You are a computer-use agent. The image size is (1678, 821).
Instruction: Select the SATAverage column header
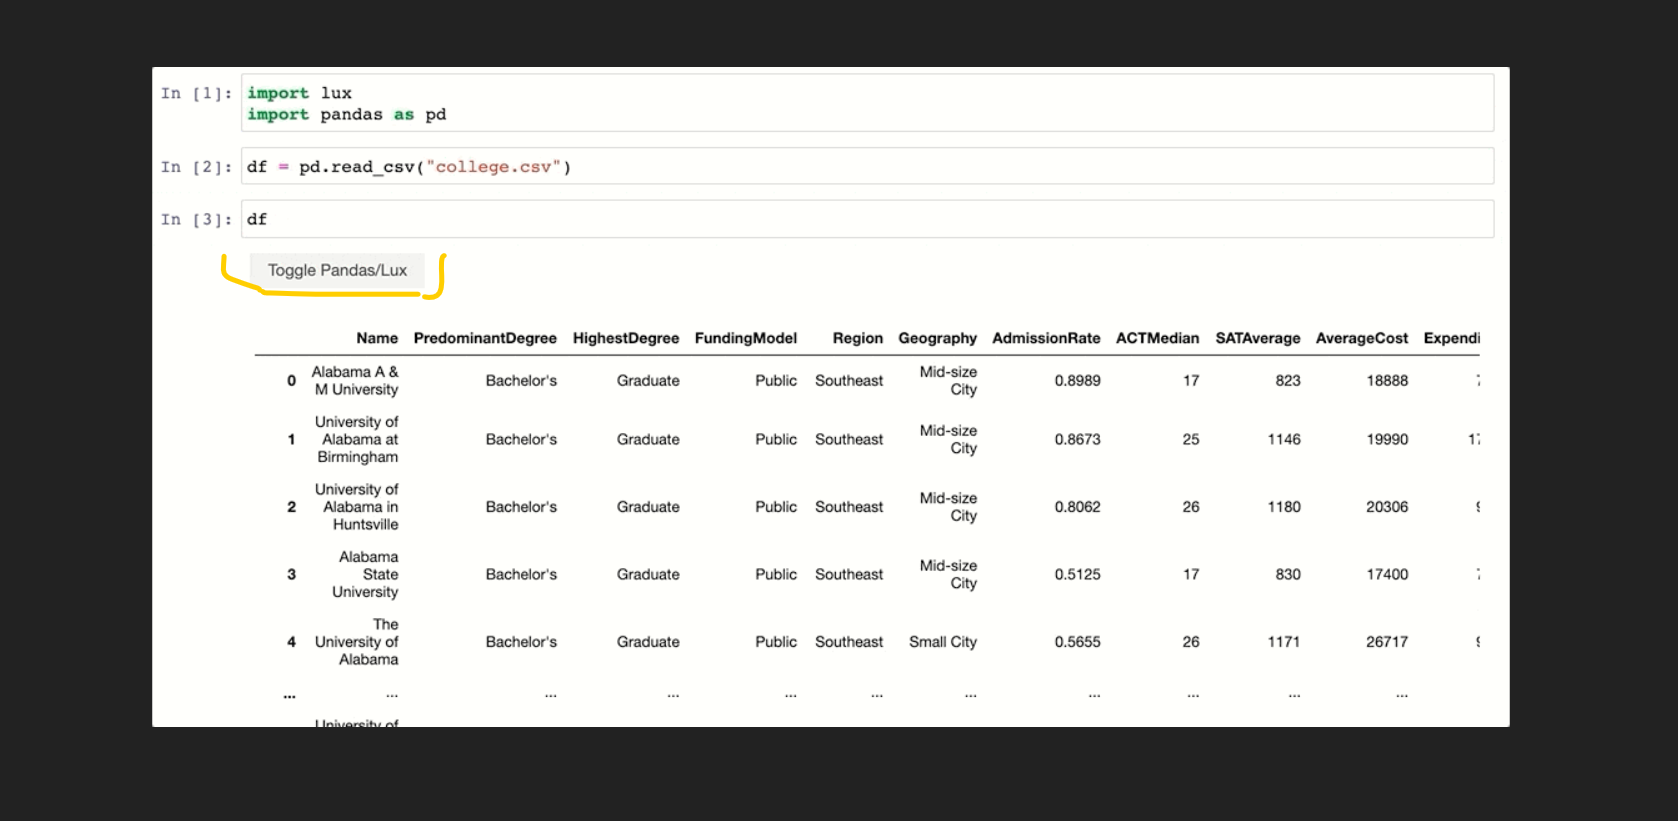(1258, 338)
